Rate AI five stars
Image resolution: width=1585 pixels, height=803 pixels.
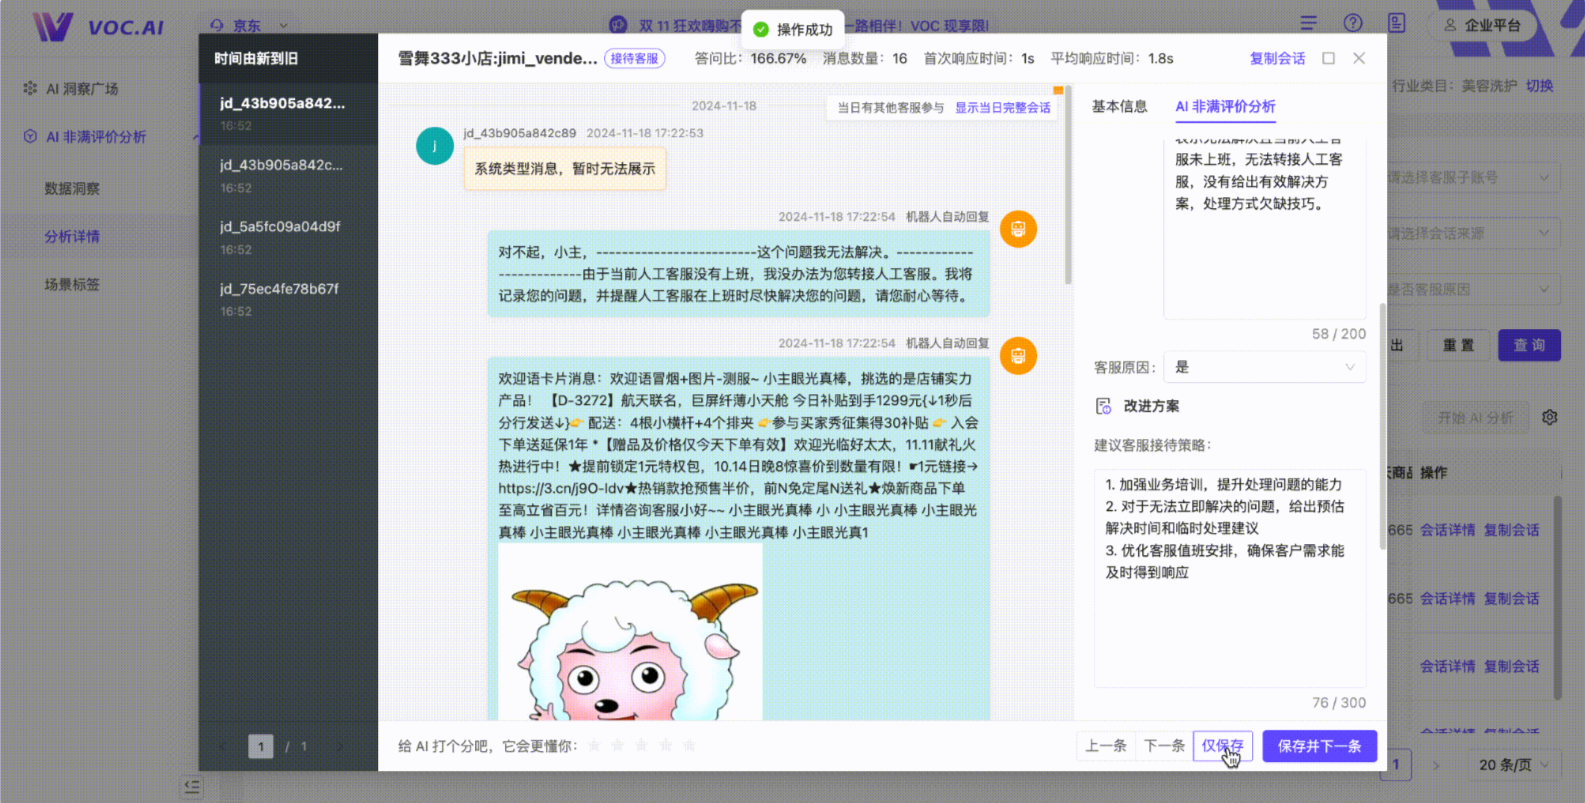tap(689, 746)
